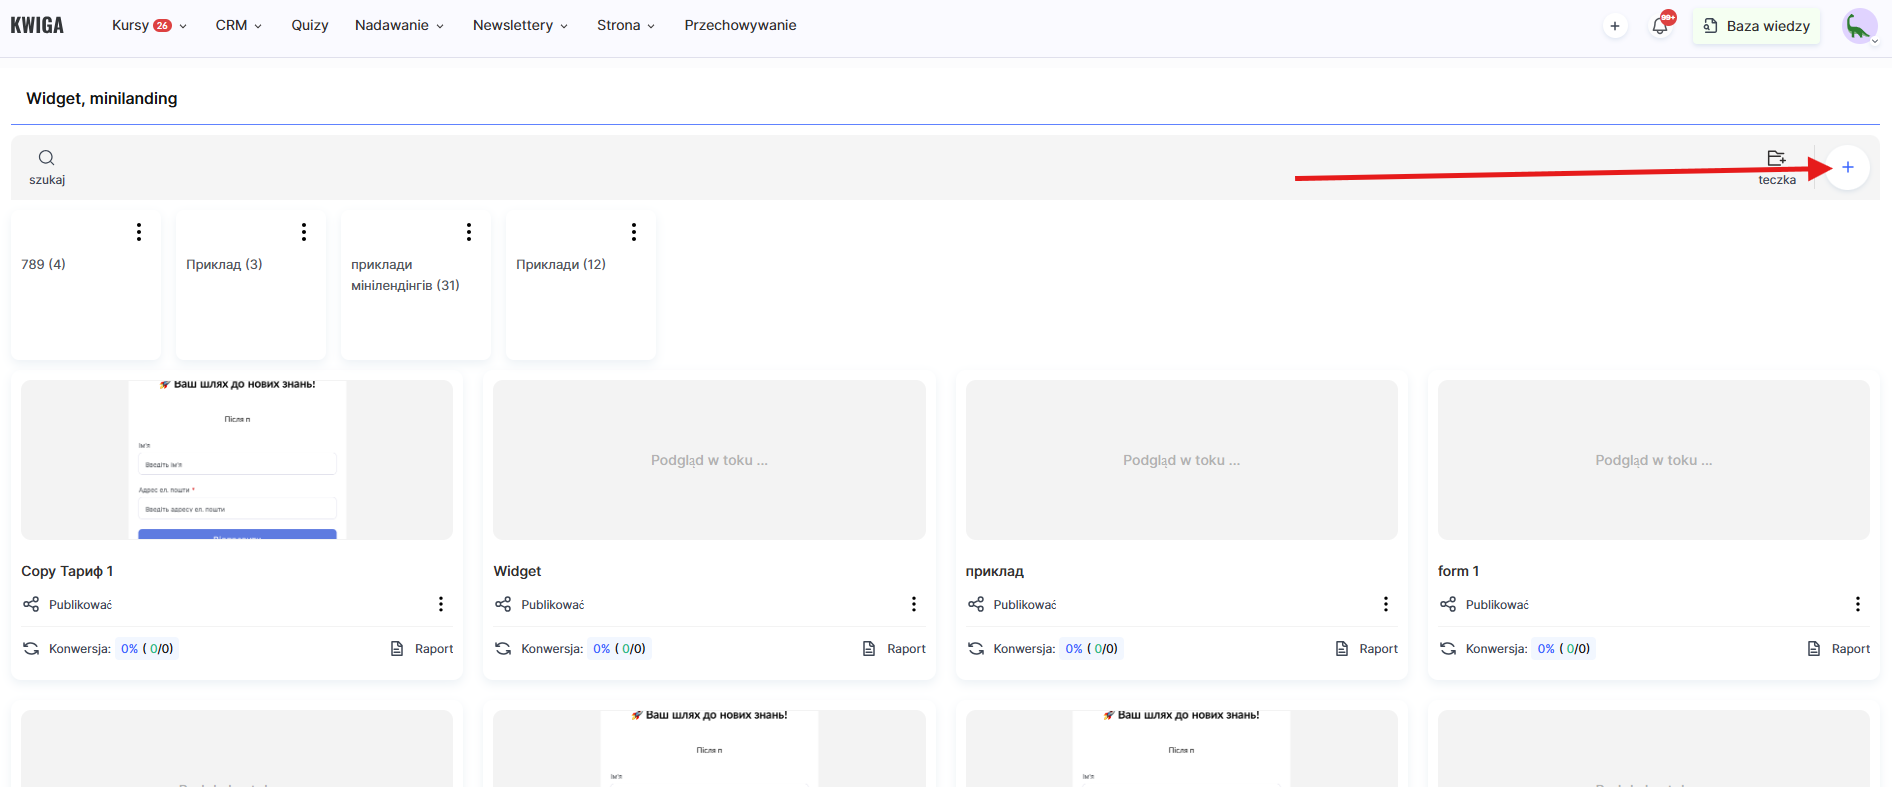The image size is (1892, 787).
Task: Click Publikować on the приклад card
Action: pyautogui.click(x=1024, y=605)
